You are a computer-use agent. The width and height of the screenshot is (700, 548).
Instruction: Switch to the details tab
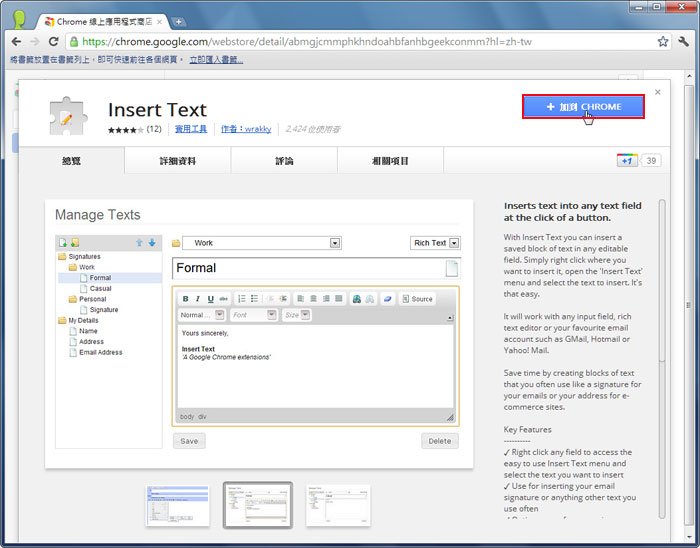178,161
